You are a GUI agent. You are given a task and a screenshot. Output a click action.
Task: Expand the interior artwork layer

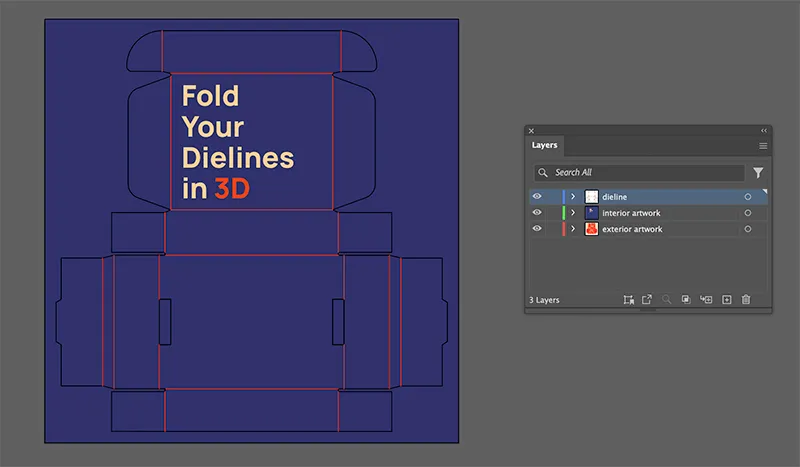coord(573,213)
